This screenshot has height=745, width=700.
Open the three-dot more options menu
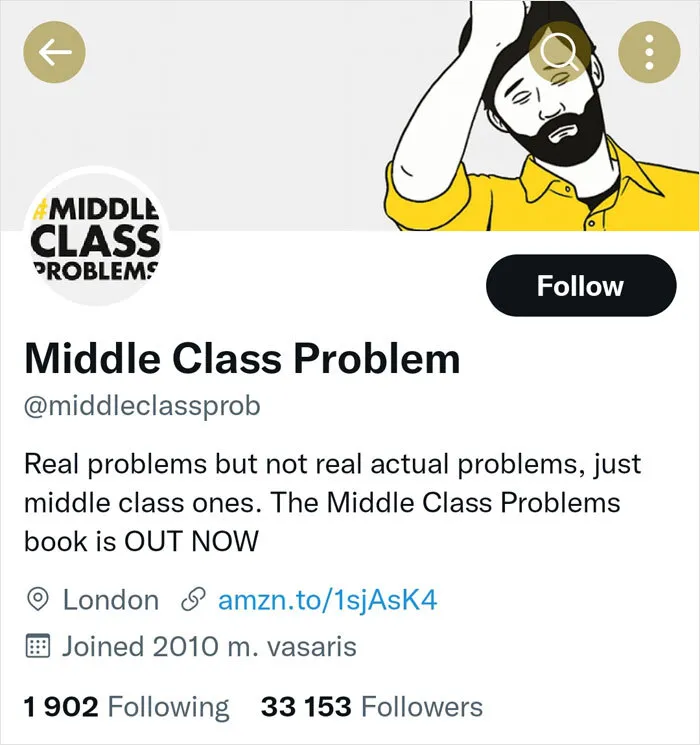pyautogui.click(x=649, y=52)
